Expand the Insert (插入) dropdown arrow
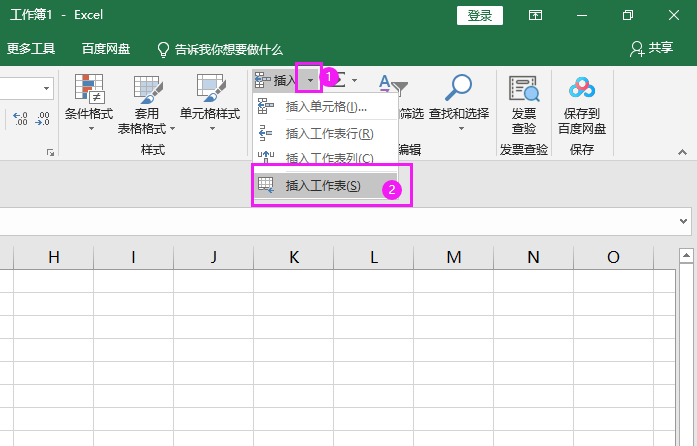 click(x=310, y=80)
